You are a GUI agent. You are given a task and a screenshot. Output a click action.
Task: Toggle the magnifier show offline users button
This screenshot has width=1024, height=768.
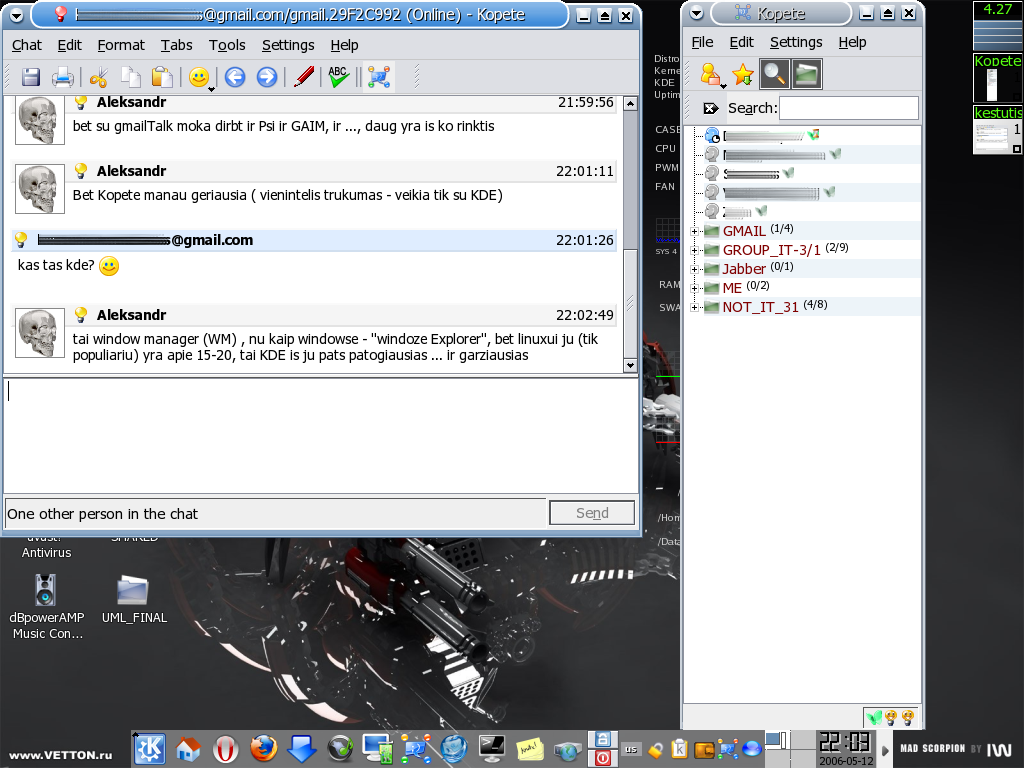click(774, 74)
